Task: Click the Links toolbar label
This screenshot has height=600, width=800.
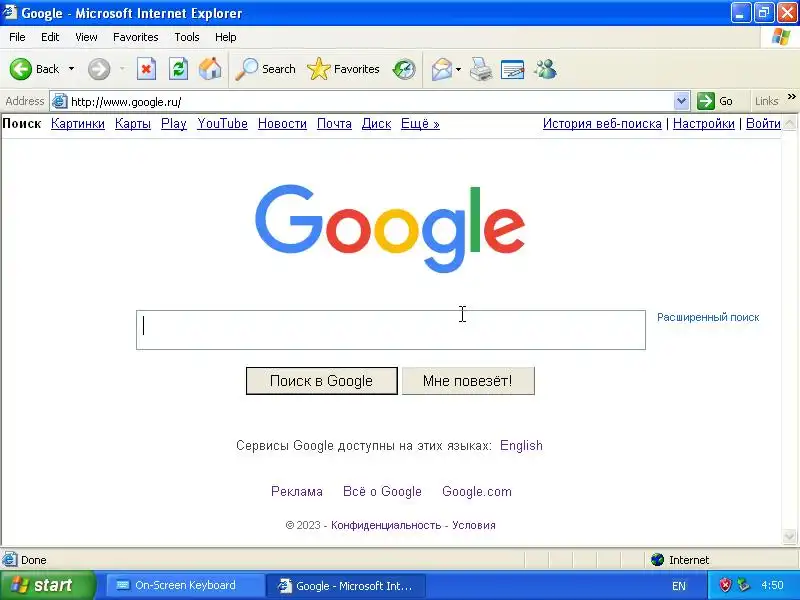Action: (x=766, y=101)
